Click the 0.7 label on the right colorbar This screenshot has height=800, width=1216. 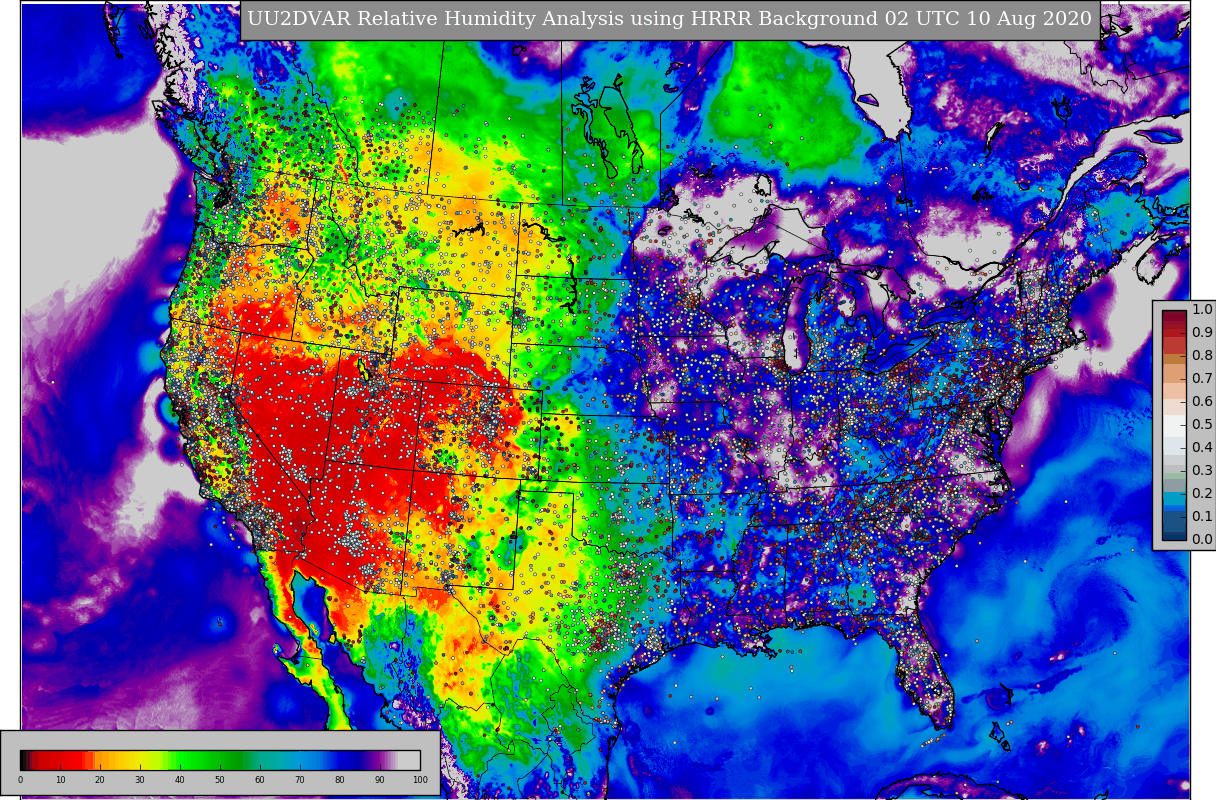[1202, 379]
